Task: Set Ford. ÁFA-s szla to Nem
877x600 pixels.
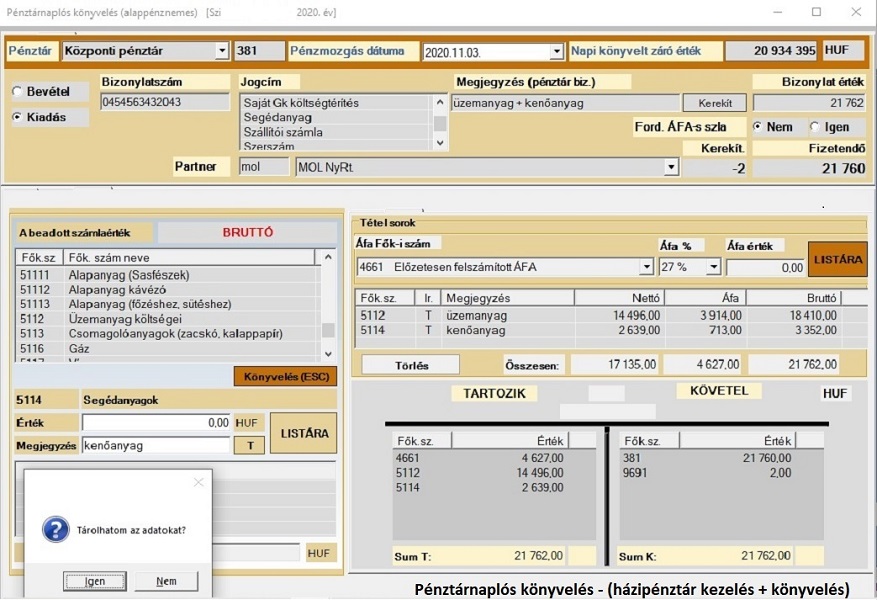Action: [x=759, y=127]
